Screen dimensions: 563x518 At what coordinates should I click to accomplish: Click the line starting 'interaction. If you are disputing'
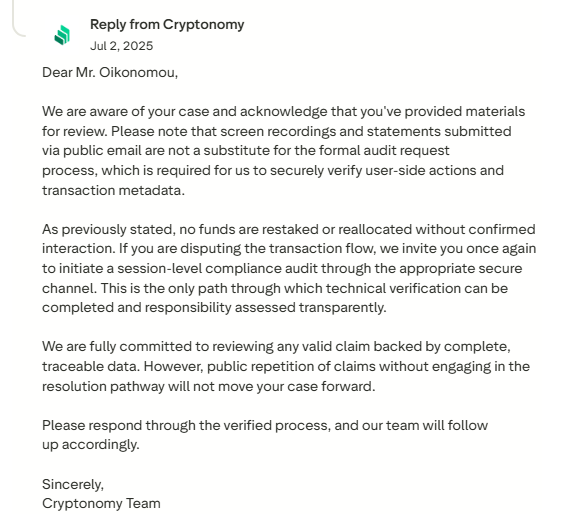coord(289,248)
